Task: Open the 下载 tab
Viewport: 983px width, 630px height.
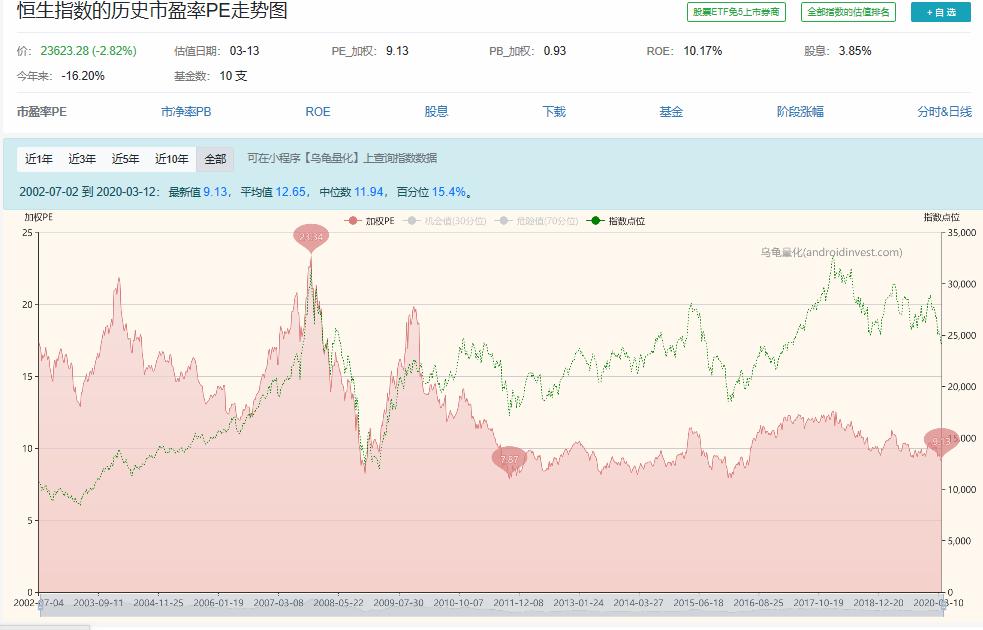Action: tap(554, 112)
